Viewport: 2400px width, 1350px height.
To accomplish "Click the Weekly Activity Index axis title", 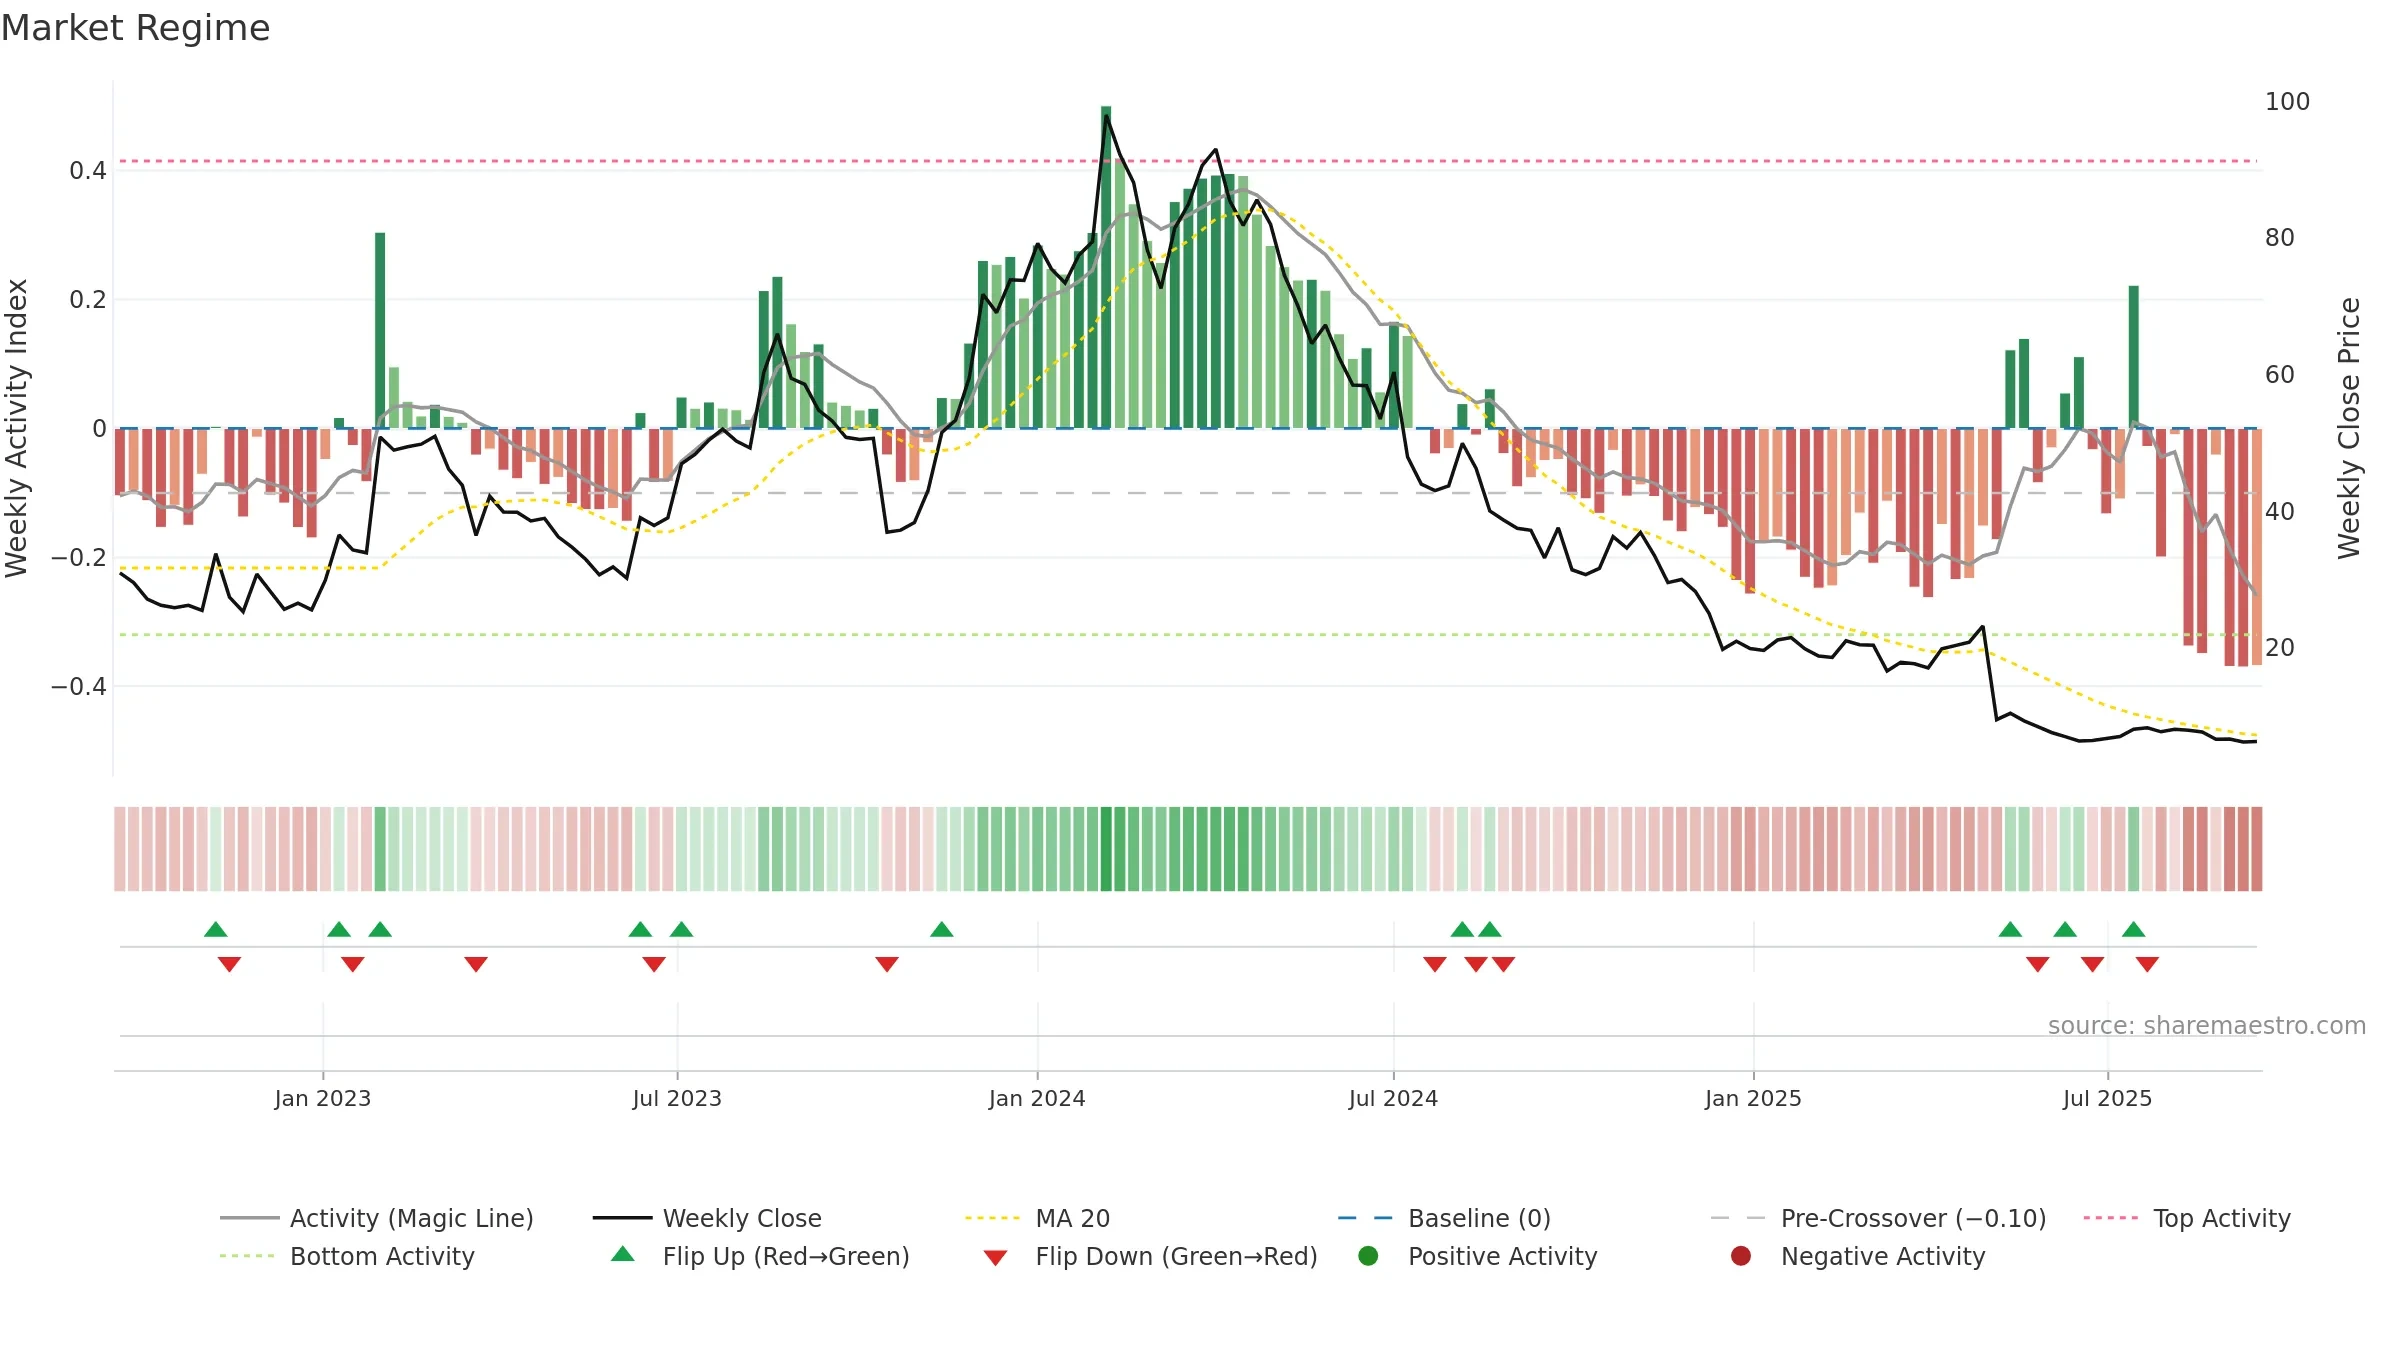I will (16, 428).
